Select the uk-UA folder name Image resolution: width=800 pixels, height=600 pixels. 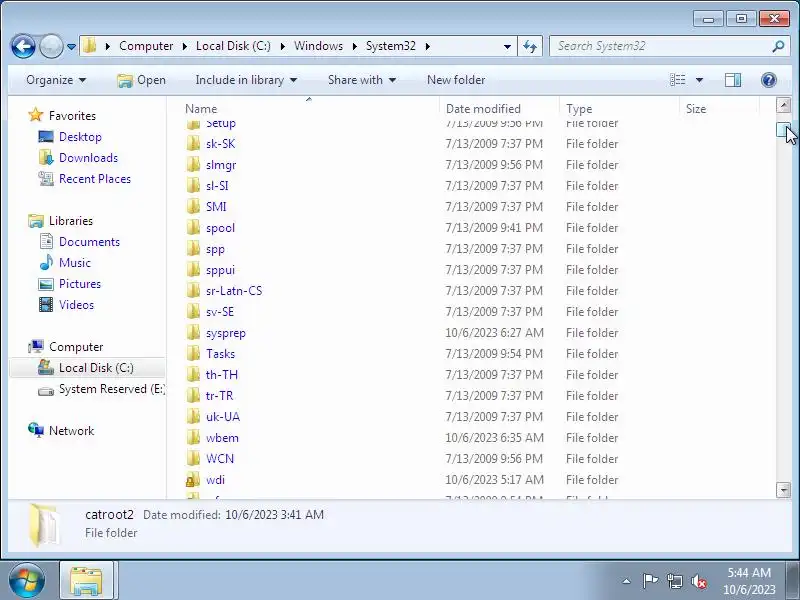click(222, 417)
